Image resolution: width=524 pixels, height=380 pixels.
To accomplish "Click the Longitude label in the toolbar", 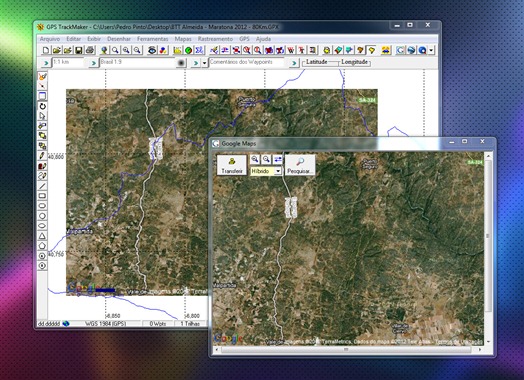I will pos(354,62).
